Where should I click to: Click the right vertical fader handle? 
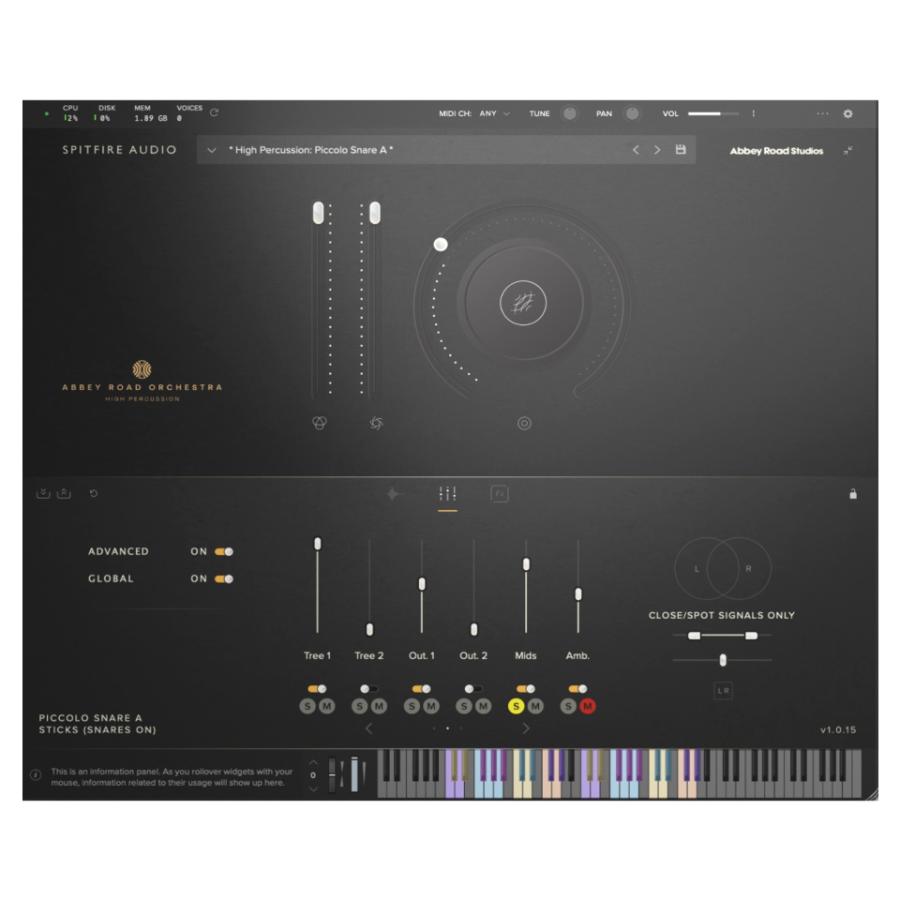pos(374,213)
